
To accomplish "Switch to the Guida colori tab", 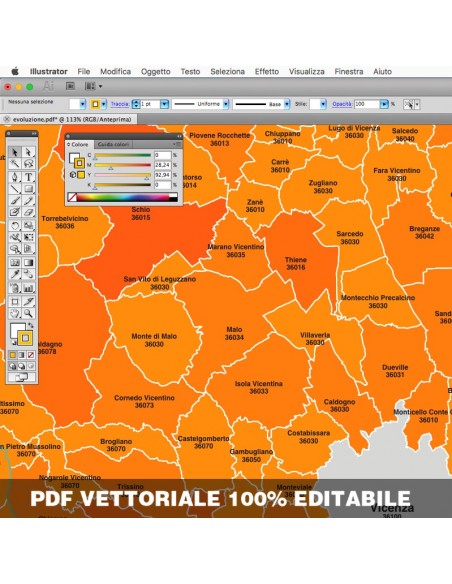I will 114,144.
